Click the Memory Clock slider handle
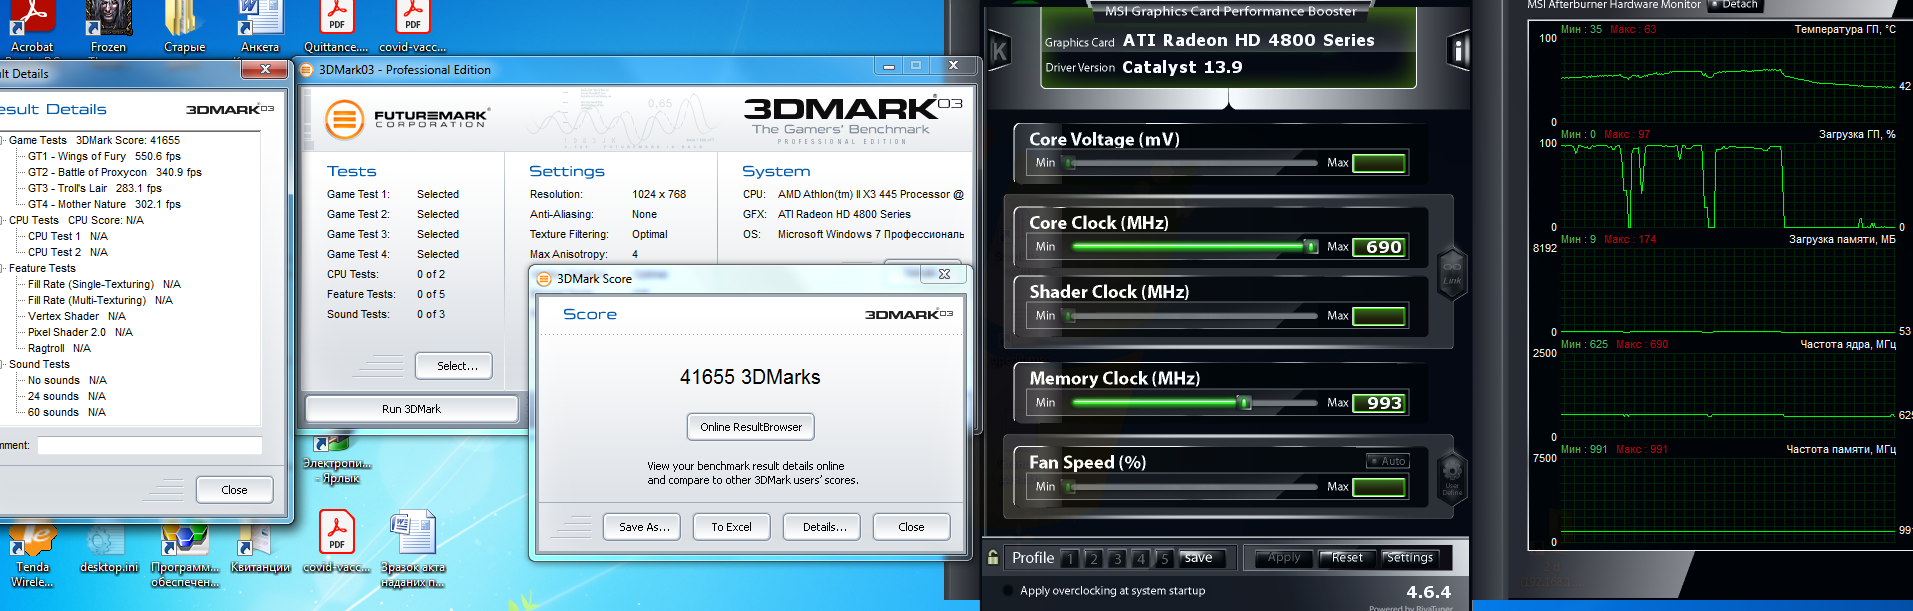1913x611 pixels. [1245, 403]
